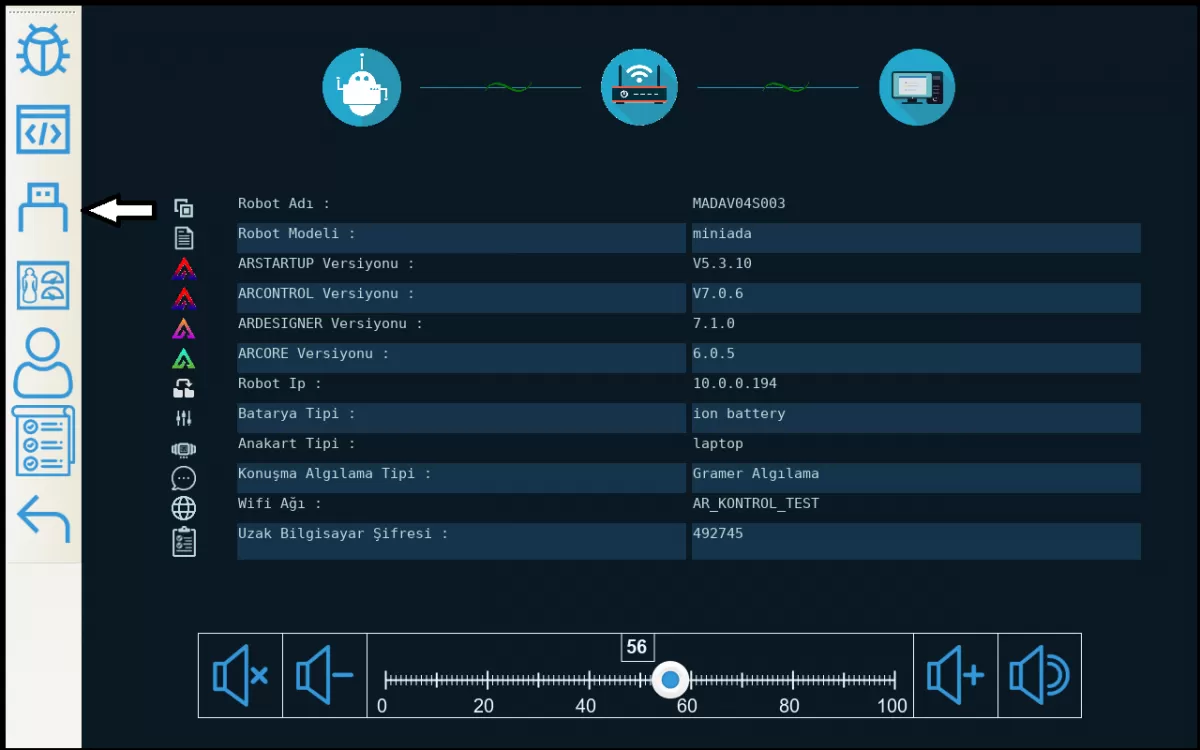
Task: Click the volume slider handle at 56
Action: click(x=670, y=680)
